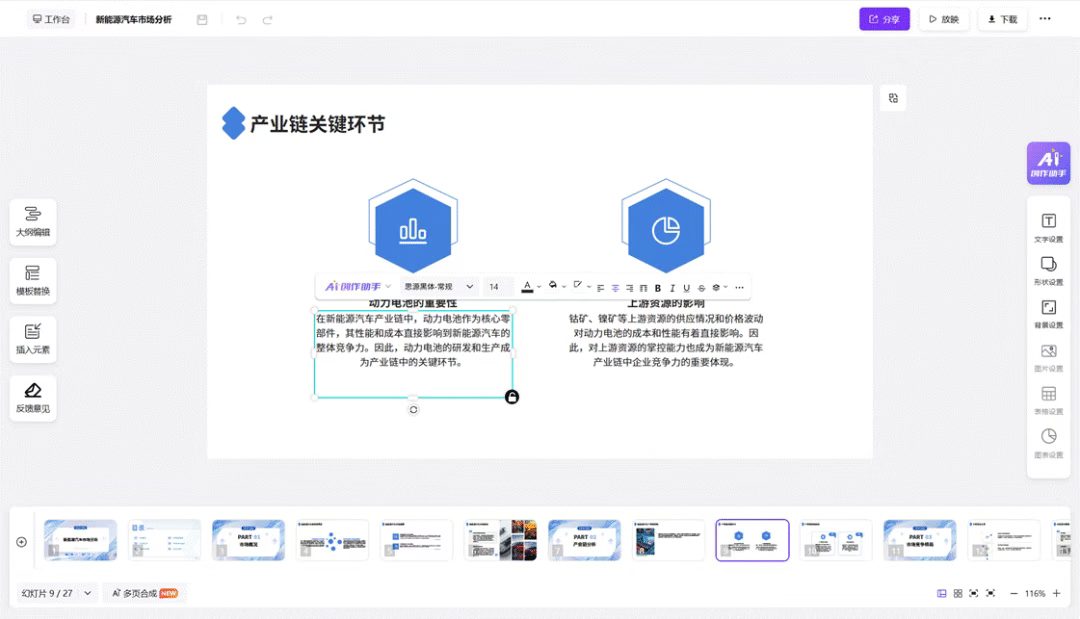Screen dimensions: 1080x619
Task: Click the AI 创作助手 assistant icon
Action: coord(1048,162)
